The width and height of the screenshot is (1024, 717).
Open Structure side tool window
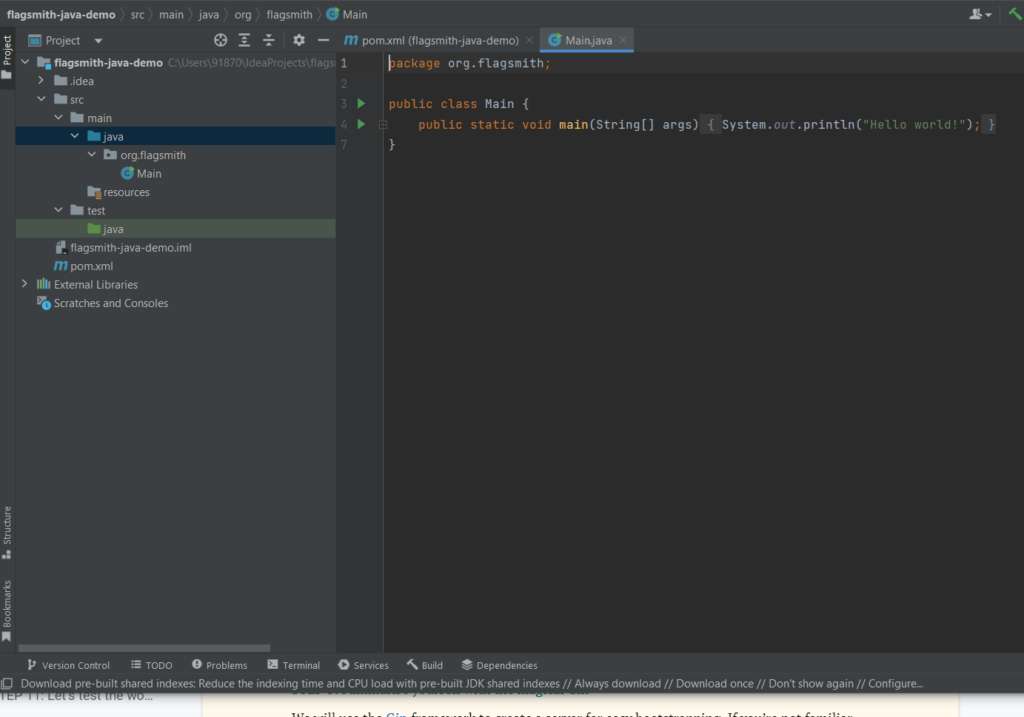pyautogui.click(x=7, y=533)
